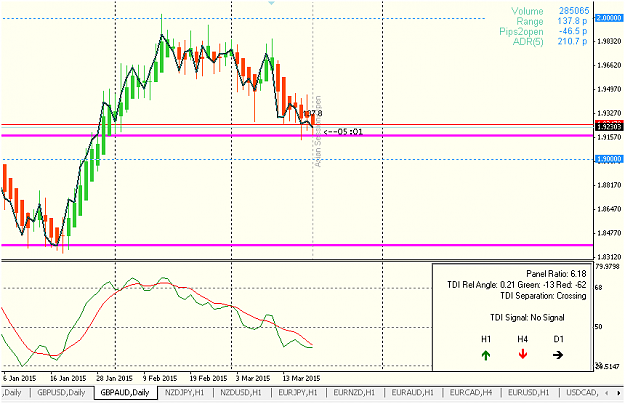This screenshot has width=625, height=404.
Task: Click the 79.9798 value on the indicator scale
Action: 607,267
